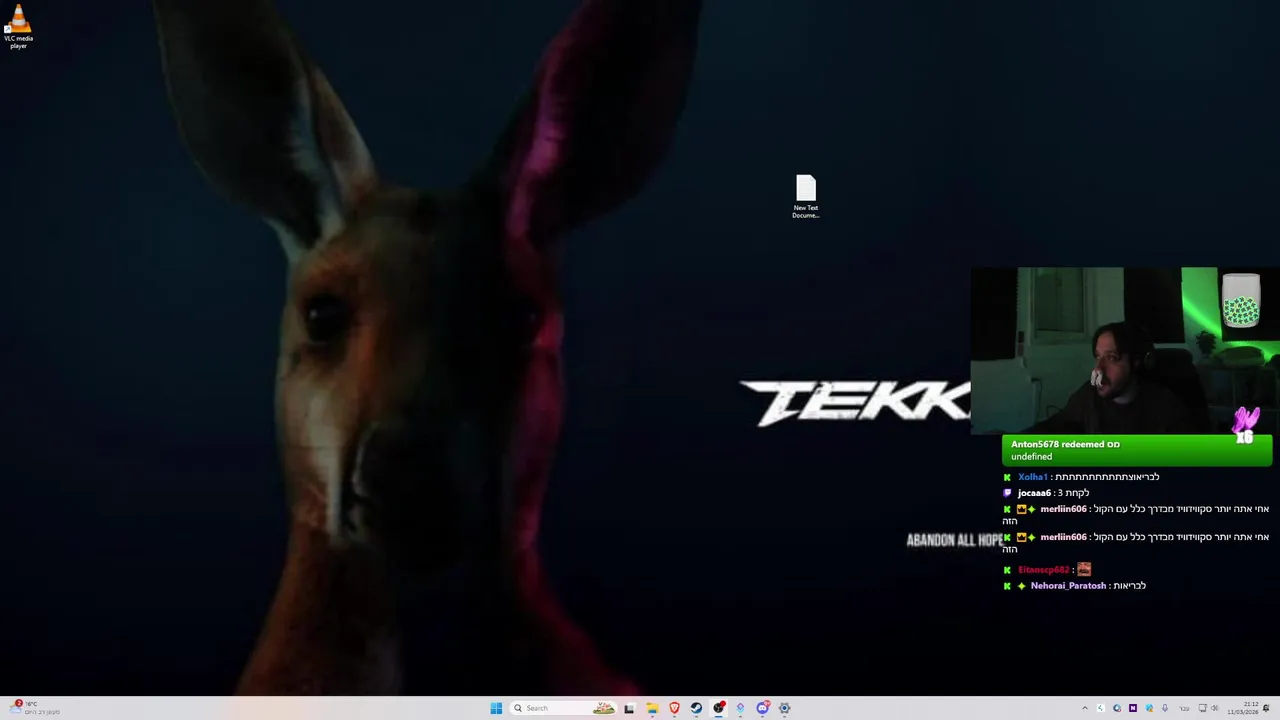
Task: Open Task View from the taskbar
Action: pyautogui.click(x=629, y=708)
